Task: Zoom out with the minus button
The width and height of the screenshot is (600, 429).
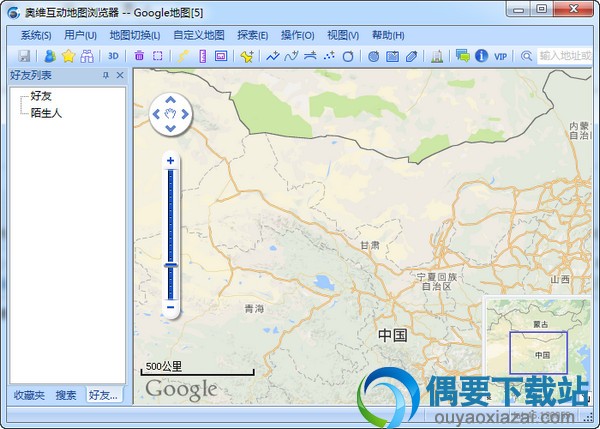Action: tap(171, 307)
